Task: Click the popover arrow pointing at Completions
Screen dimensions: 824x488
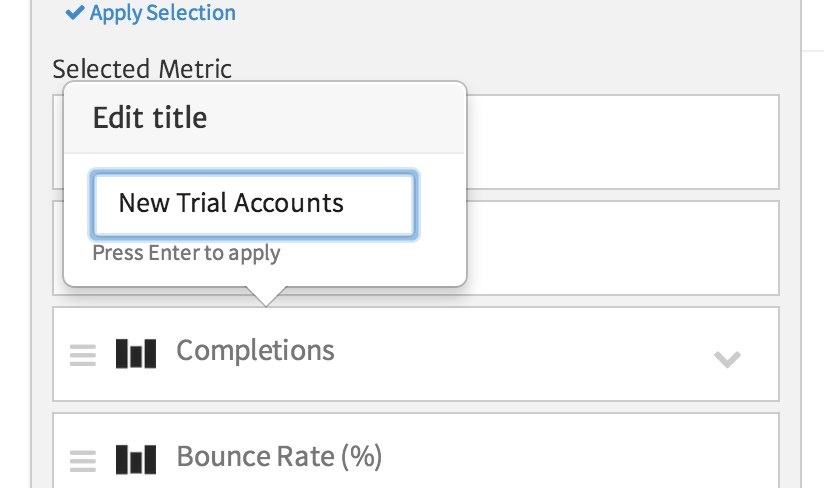Action: [265, 296]
